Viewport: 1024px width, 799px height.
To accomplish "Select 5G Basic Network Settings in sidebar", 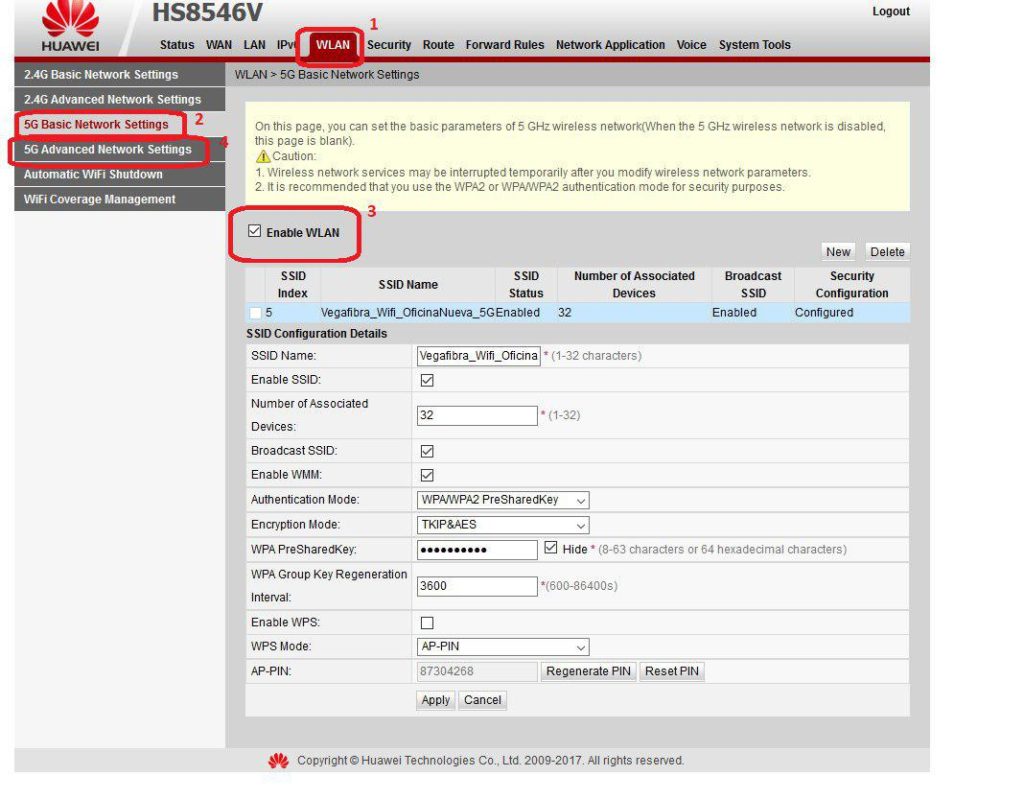I will tap(120, 124).
